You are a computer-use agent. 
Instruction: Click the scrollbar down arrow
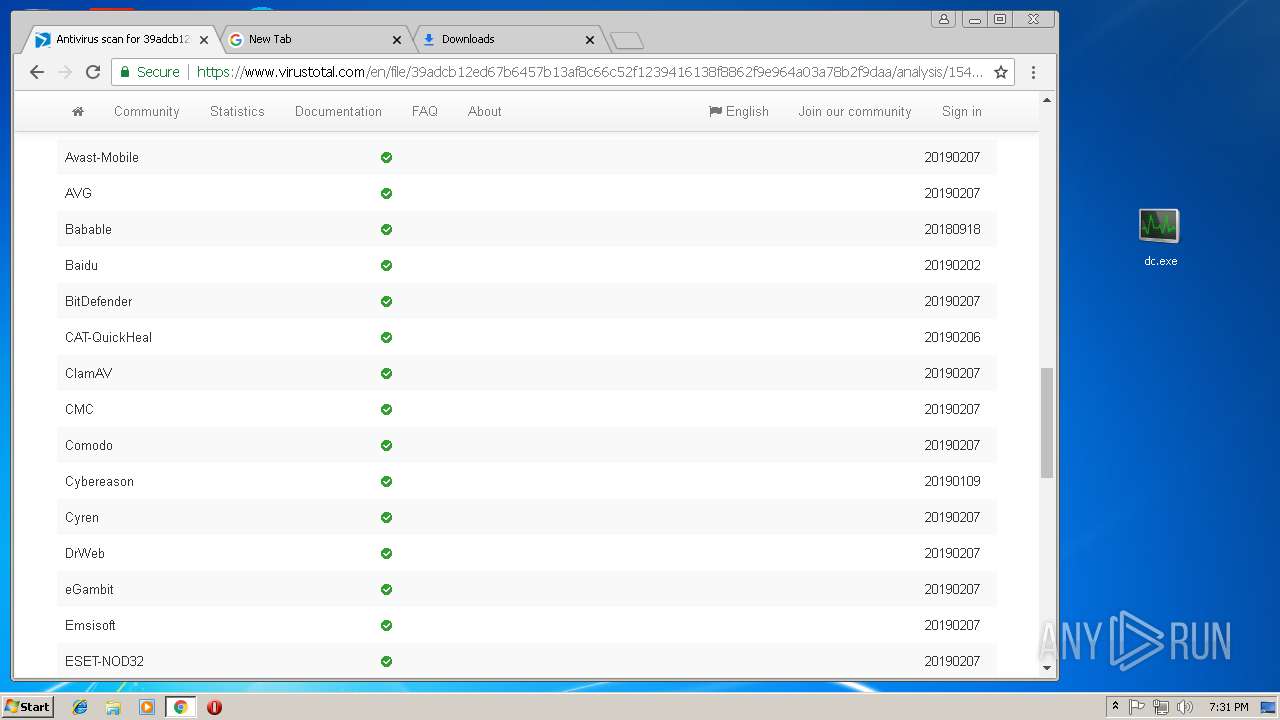[x=1047, y=667]
